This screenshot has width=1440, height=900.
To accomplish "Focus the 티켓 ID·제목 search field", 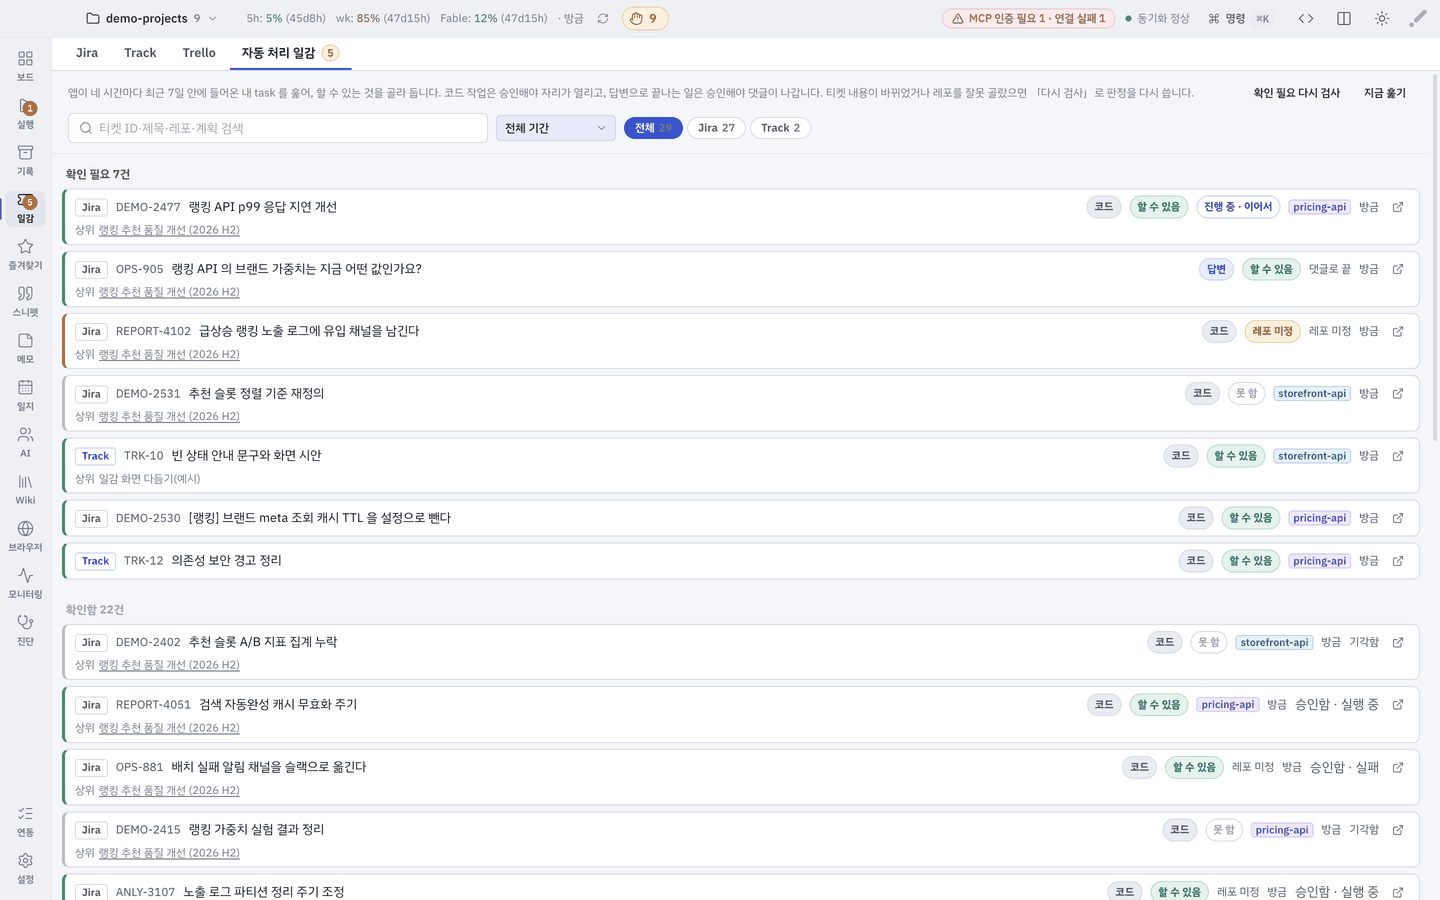I will coord(278,128).
